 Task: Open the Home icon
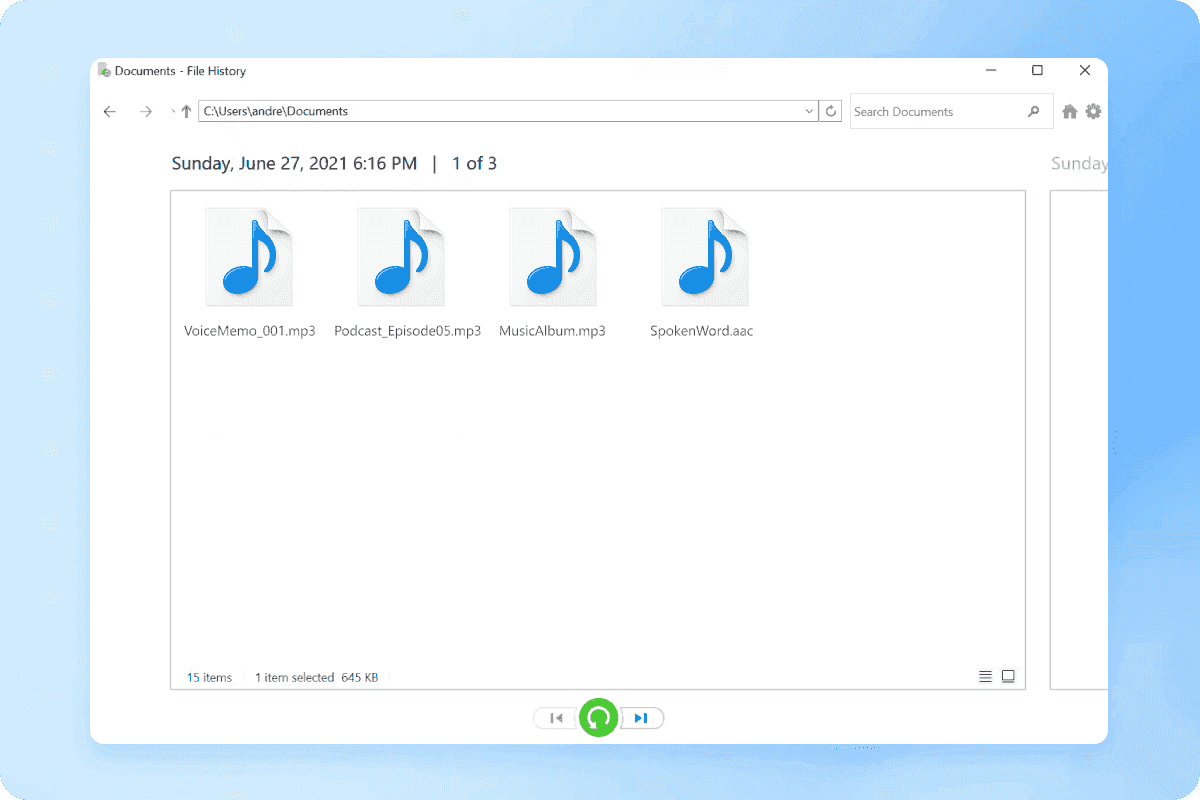(1069, 112)
